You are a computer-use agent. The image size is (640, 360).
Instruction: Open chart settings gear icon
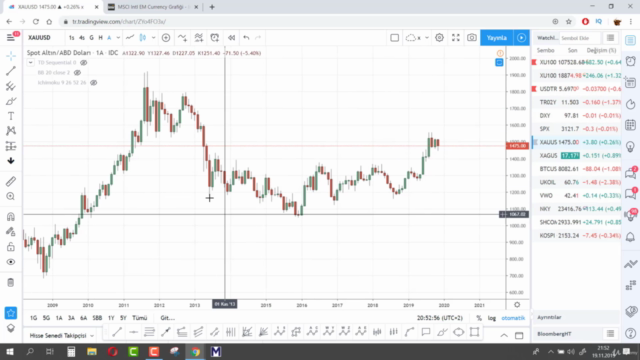(x=439, y=38)
